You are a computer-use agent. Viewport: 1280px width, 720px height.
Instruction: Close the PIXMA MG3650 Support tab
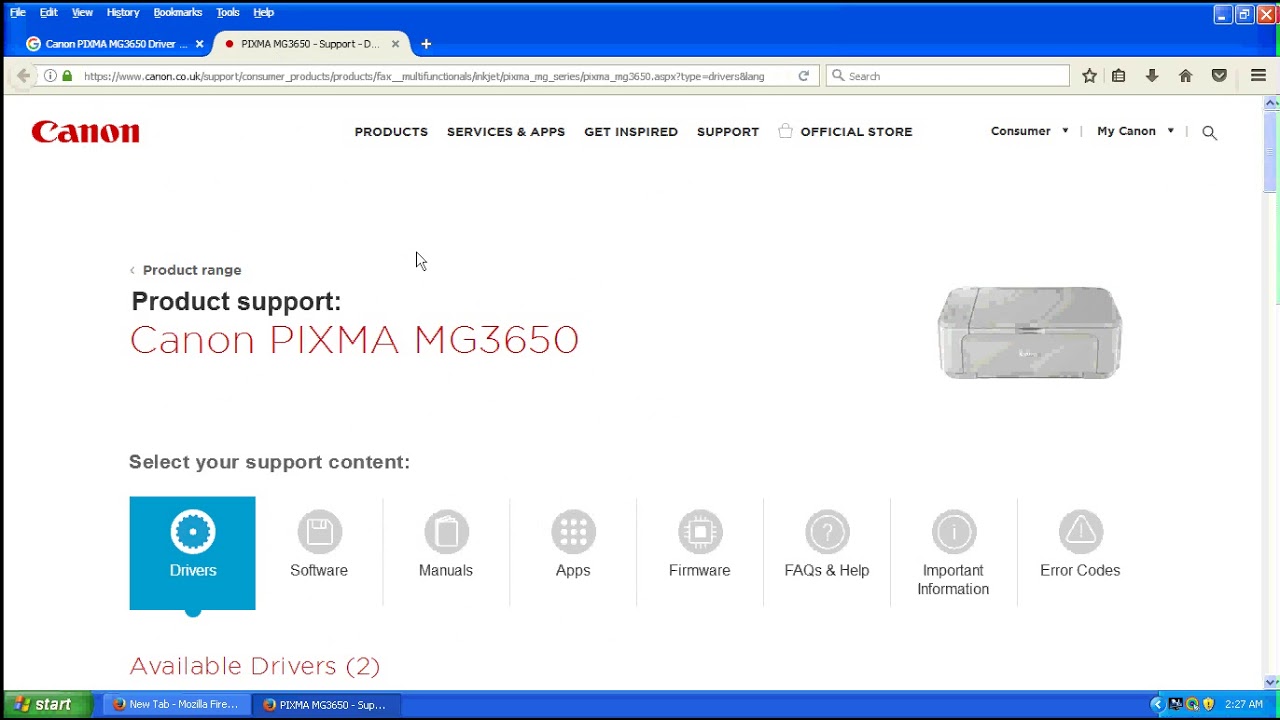(395, 44)
